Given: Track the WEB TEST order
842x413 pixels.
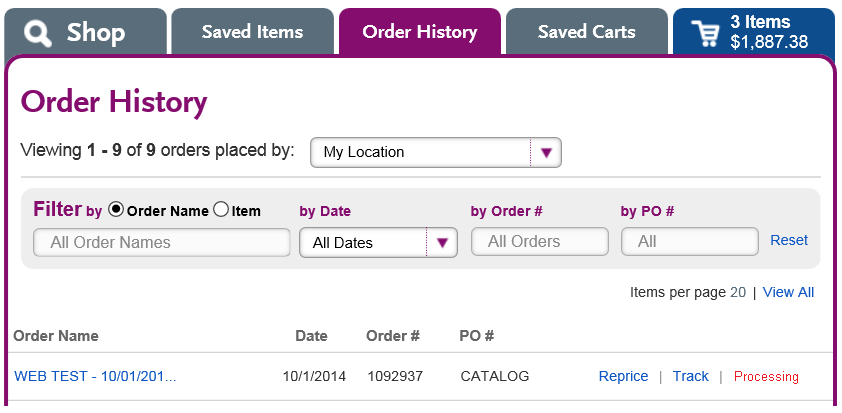Looking at the screenshot, I should tap(691, 376).
